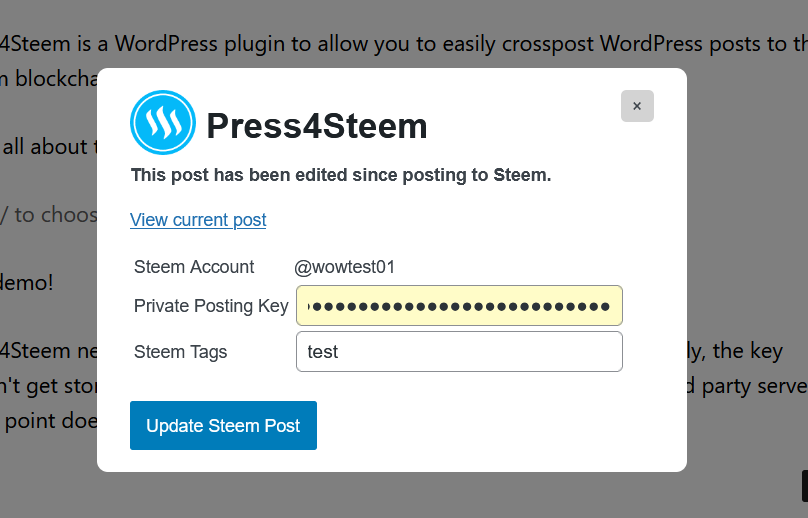Screen dimensions: 808x518
Task: Click the grey background text '/ to choos'
Action: coord(48,215)
